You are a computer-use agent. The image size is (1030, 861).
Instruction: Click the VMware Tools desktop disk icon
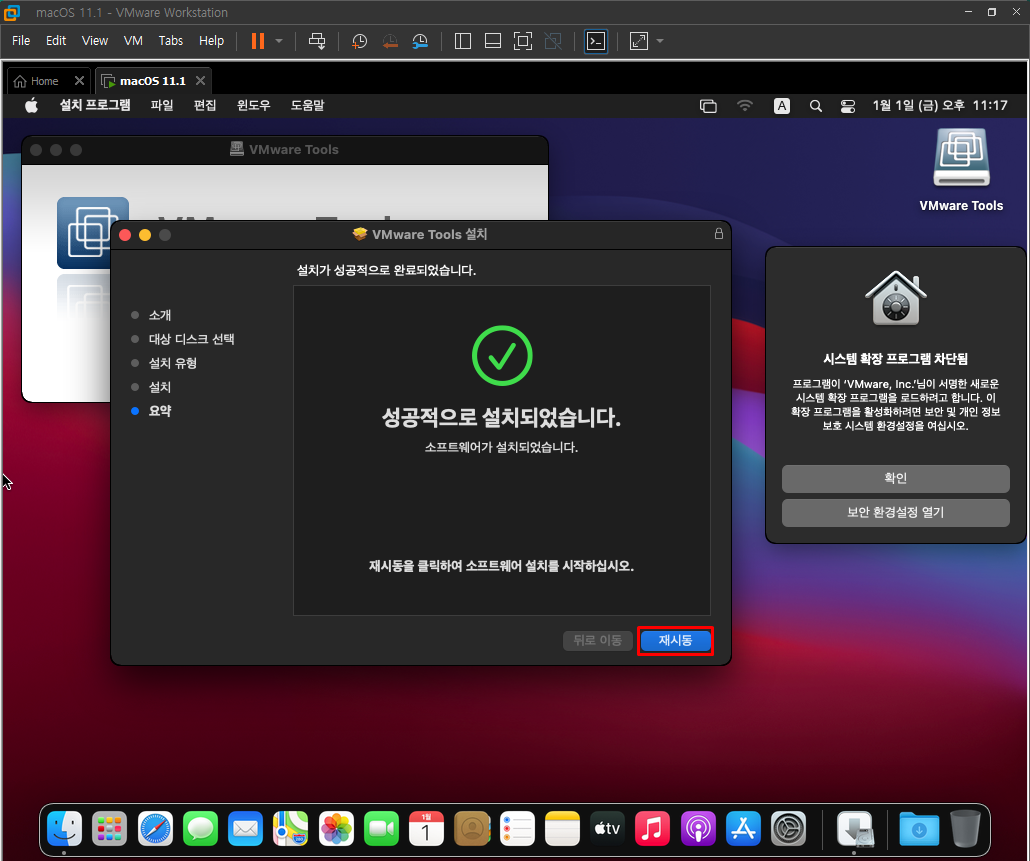[961, 158]
